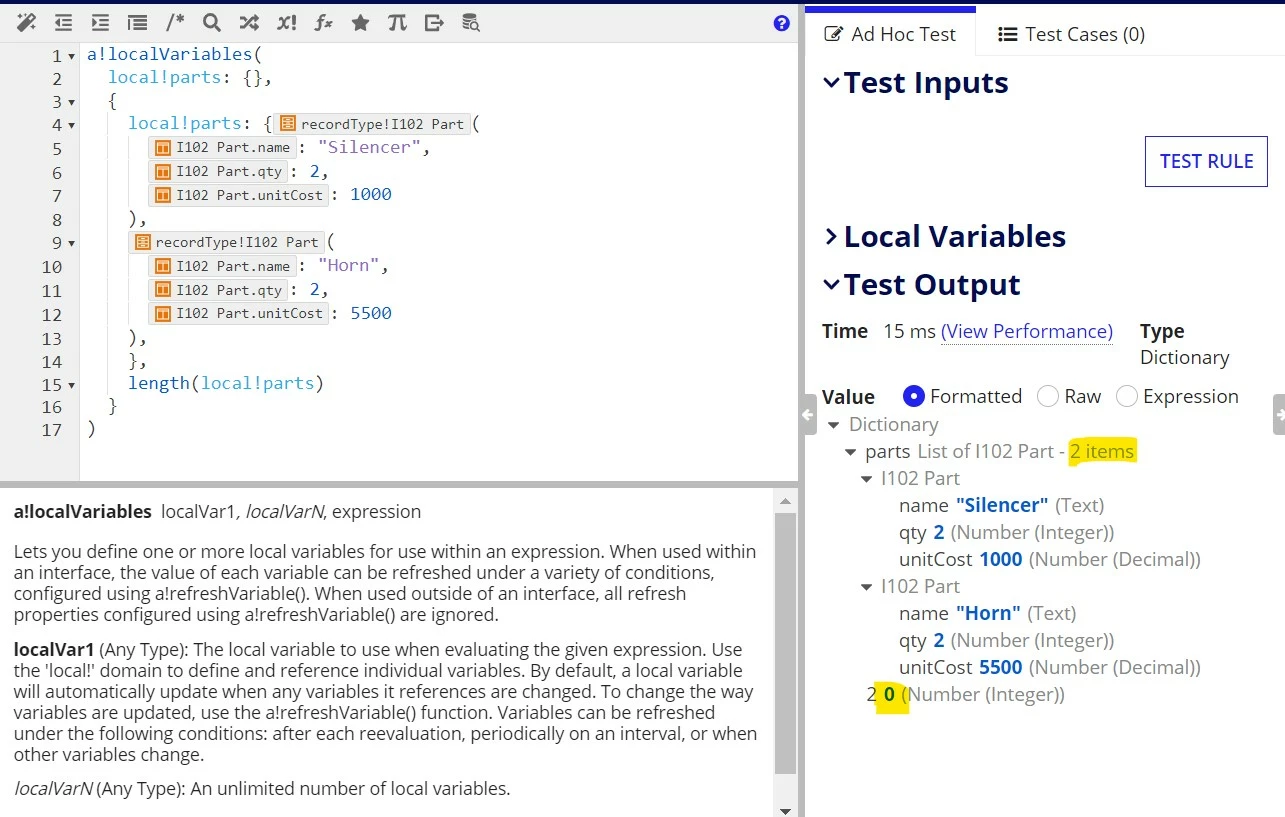Viewport: 1285px width, 817px height.
Task: Open the View Performance link
Action: (x=1027, y=331)
